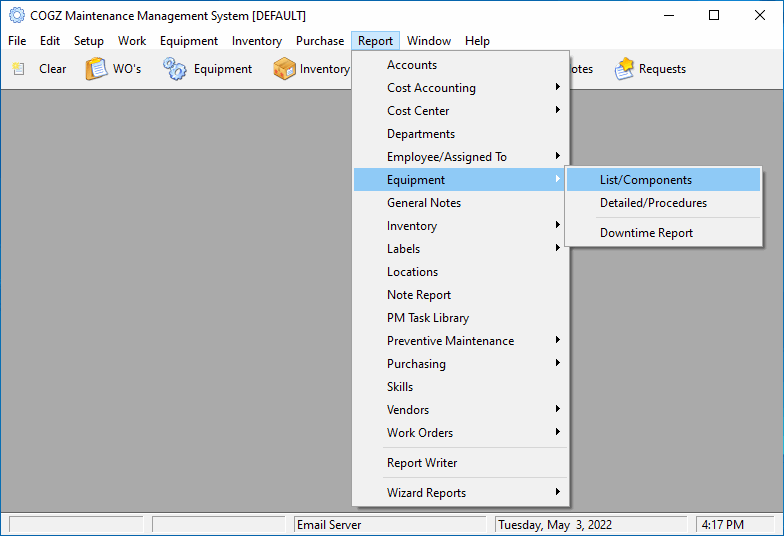Select PM Task Library report

click(460, 318)
